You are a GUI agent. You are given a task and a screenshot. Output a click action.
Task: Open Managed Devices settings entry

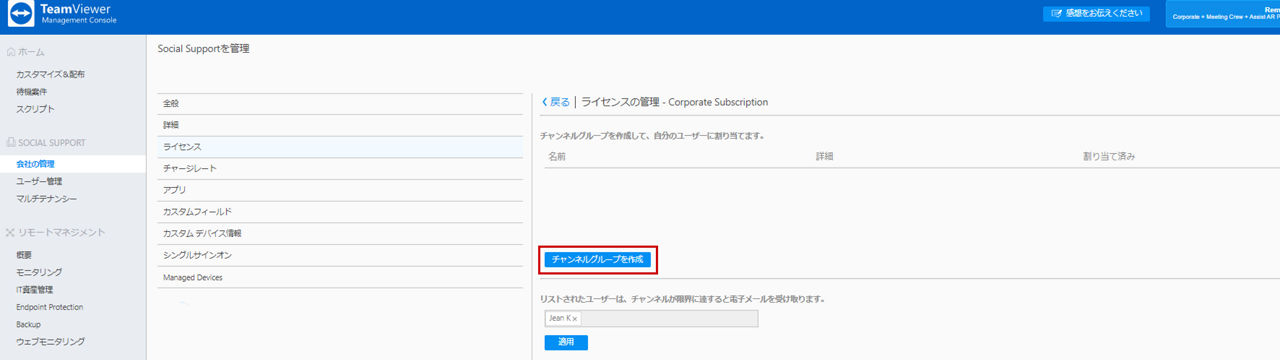pos(340,277)
